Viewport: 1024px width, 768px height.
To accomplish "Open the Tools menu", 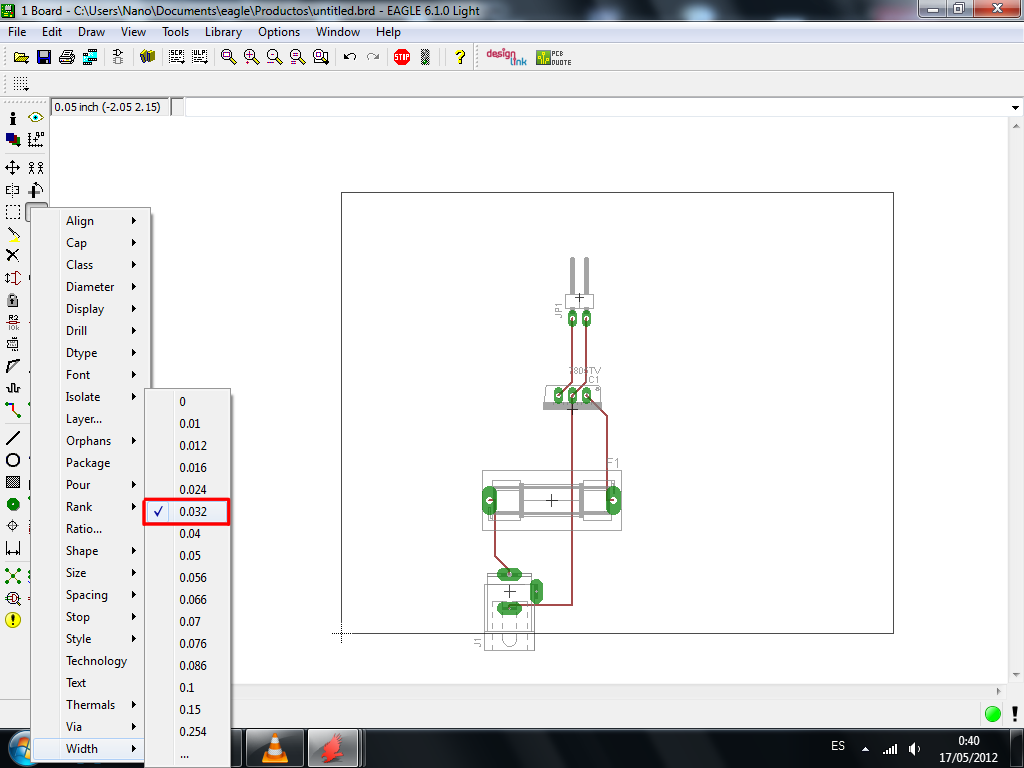I will pos(175,32).
